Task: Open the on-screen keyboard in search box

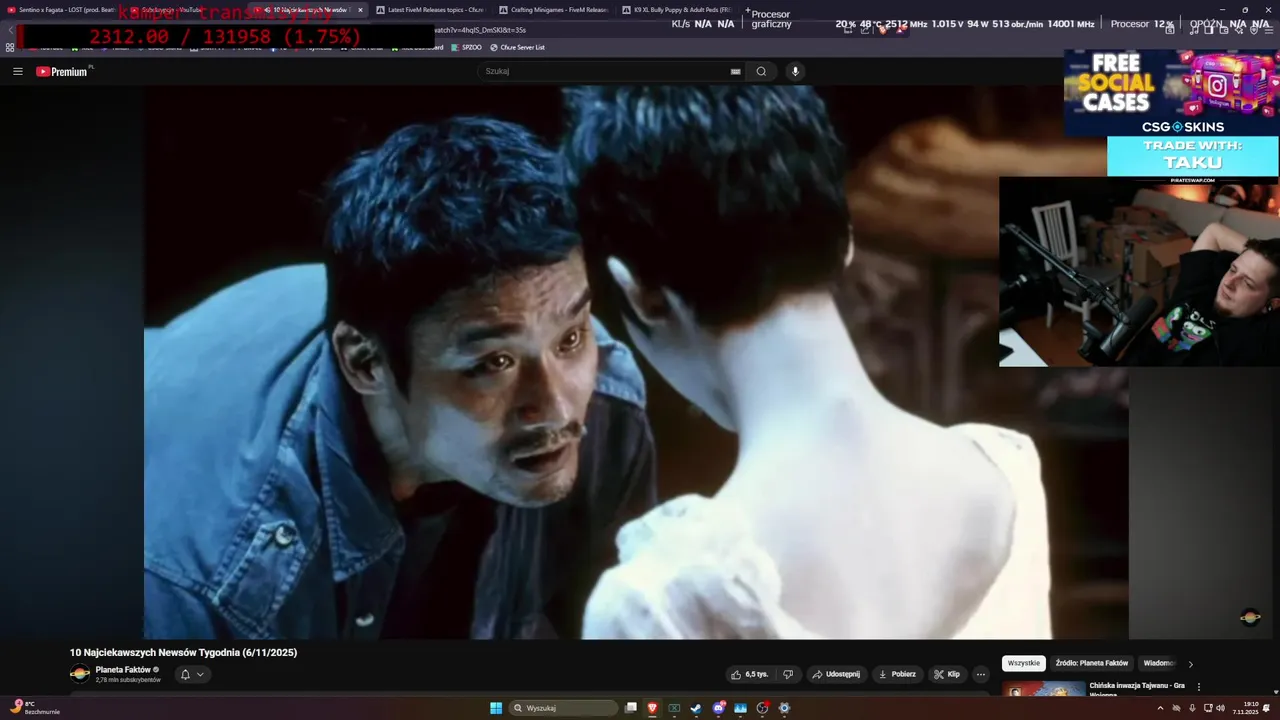Action: click(736, 71)
